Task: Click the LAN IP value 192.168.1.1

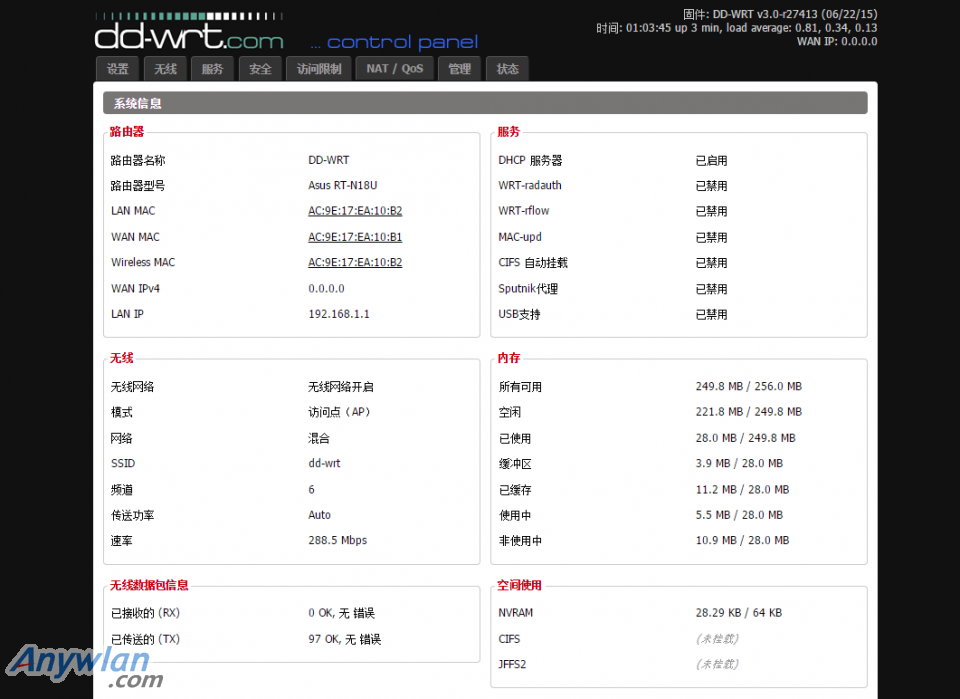Action: tap(339, 314)
